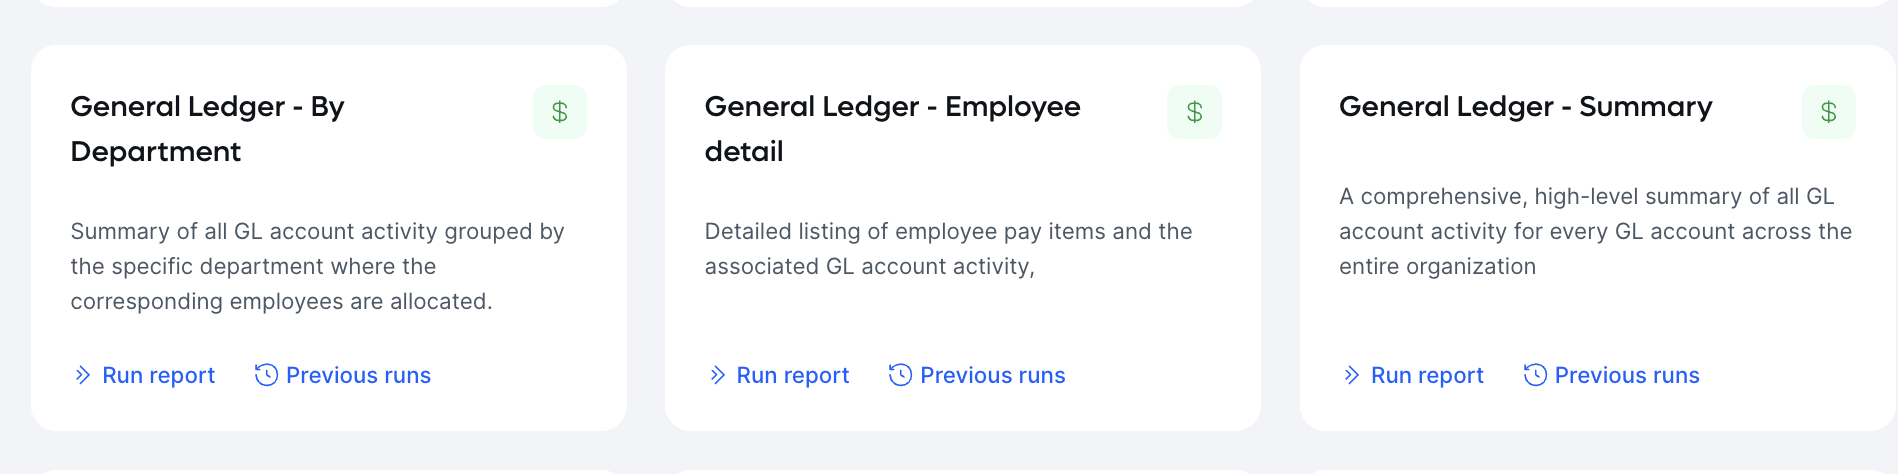The width and height of the screenshot is (1898, 474).
Task: Click dollar icon on By Department card
Action: tap(560, 112)
